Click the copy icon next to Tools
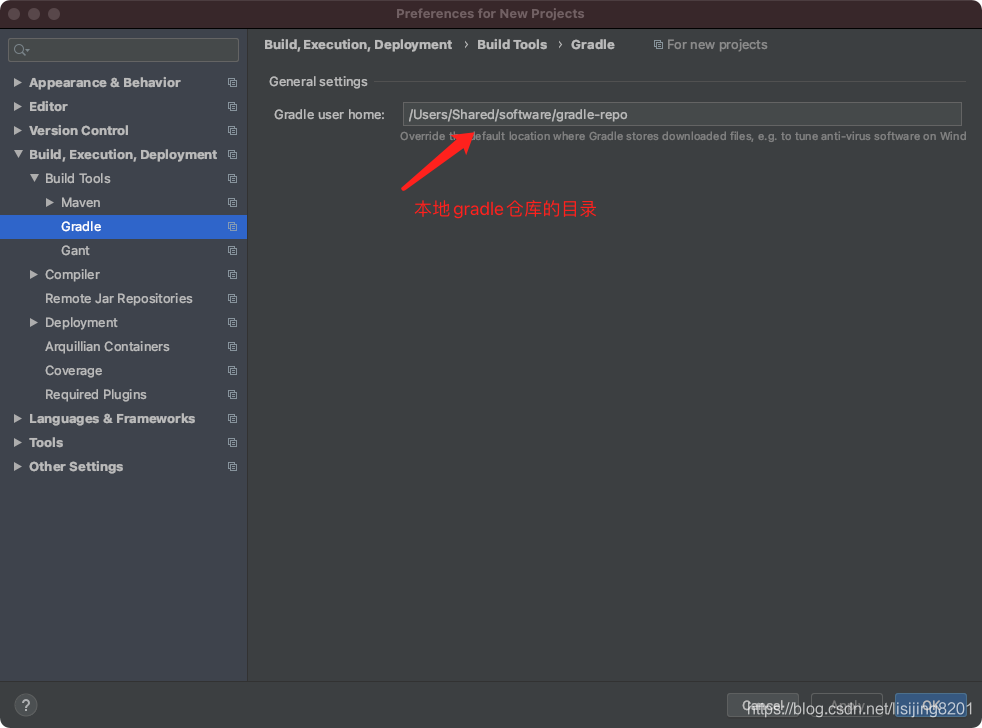The width and height of the screenshot is (982, 728). (x=232, y=443)
